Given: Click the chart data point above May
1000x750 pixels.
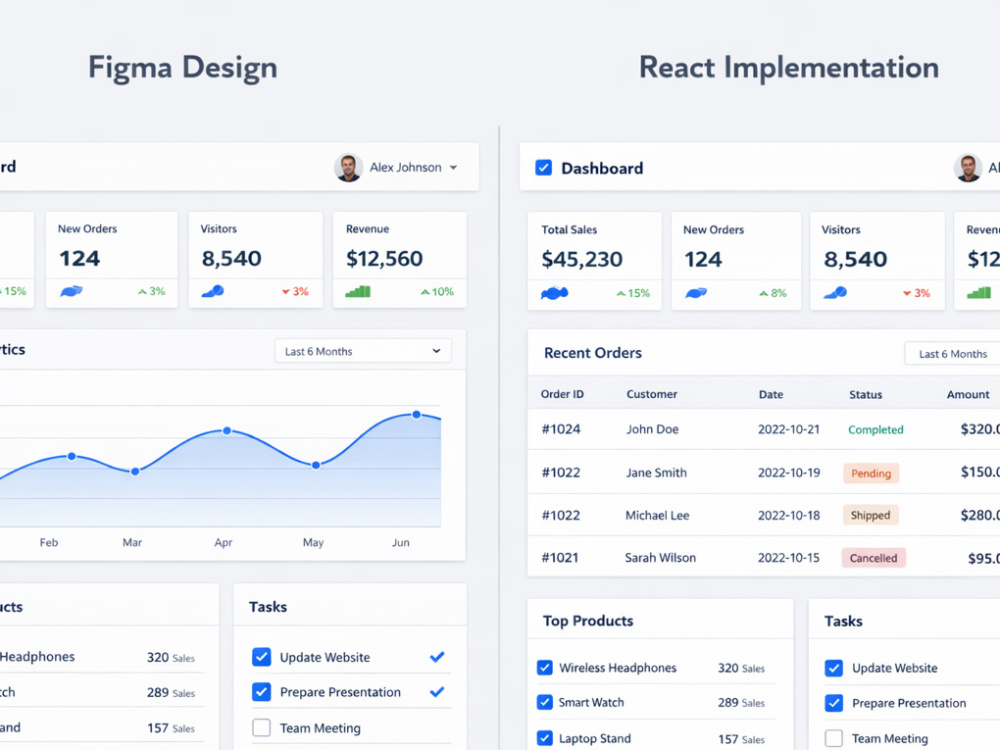Looking at the screenshot, I should 316,466.
